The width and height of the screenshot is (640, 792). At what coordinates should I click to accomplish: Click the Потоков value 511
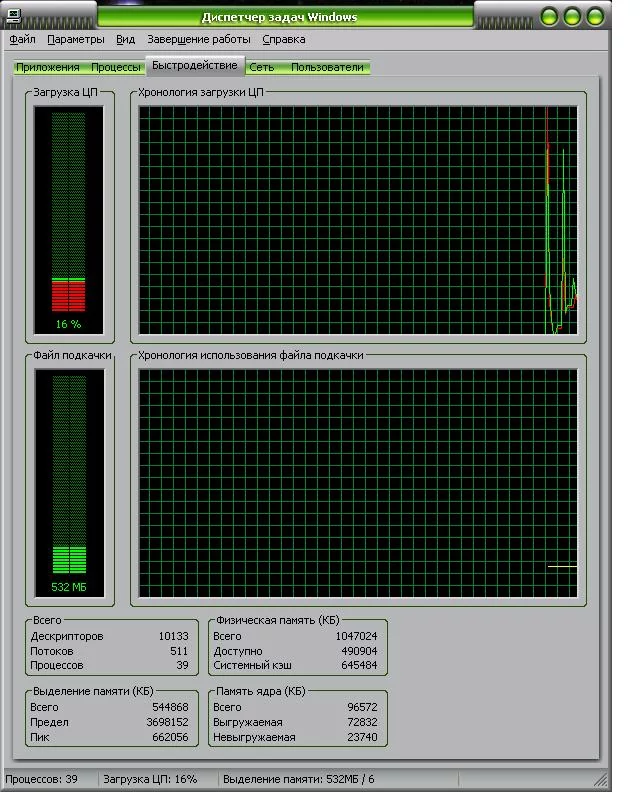179,651
